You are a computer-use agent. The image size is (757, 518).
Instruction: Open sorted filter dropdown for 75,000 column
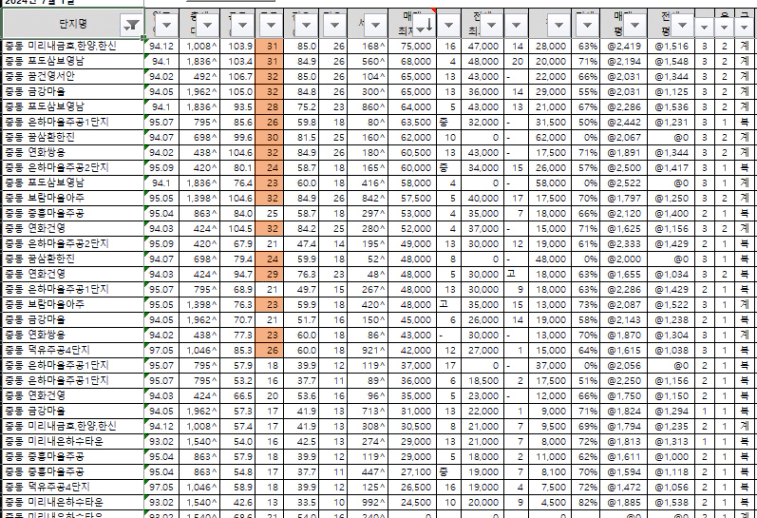(424, 25)
